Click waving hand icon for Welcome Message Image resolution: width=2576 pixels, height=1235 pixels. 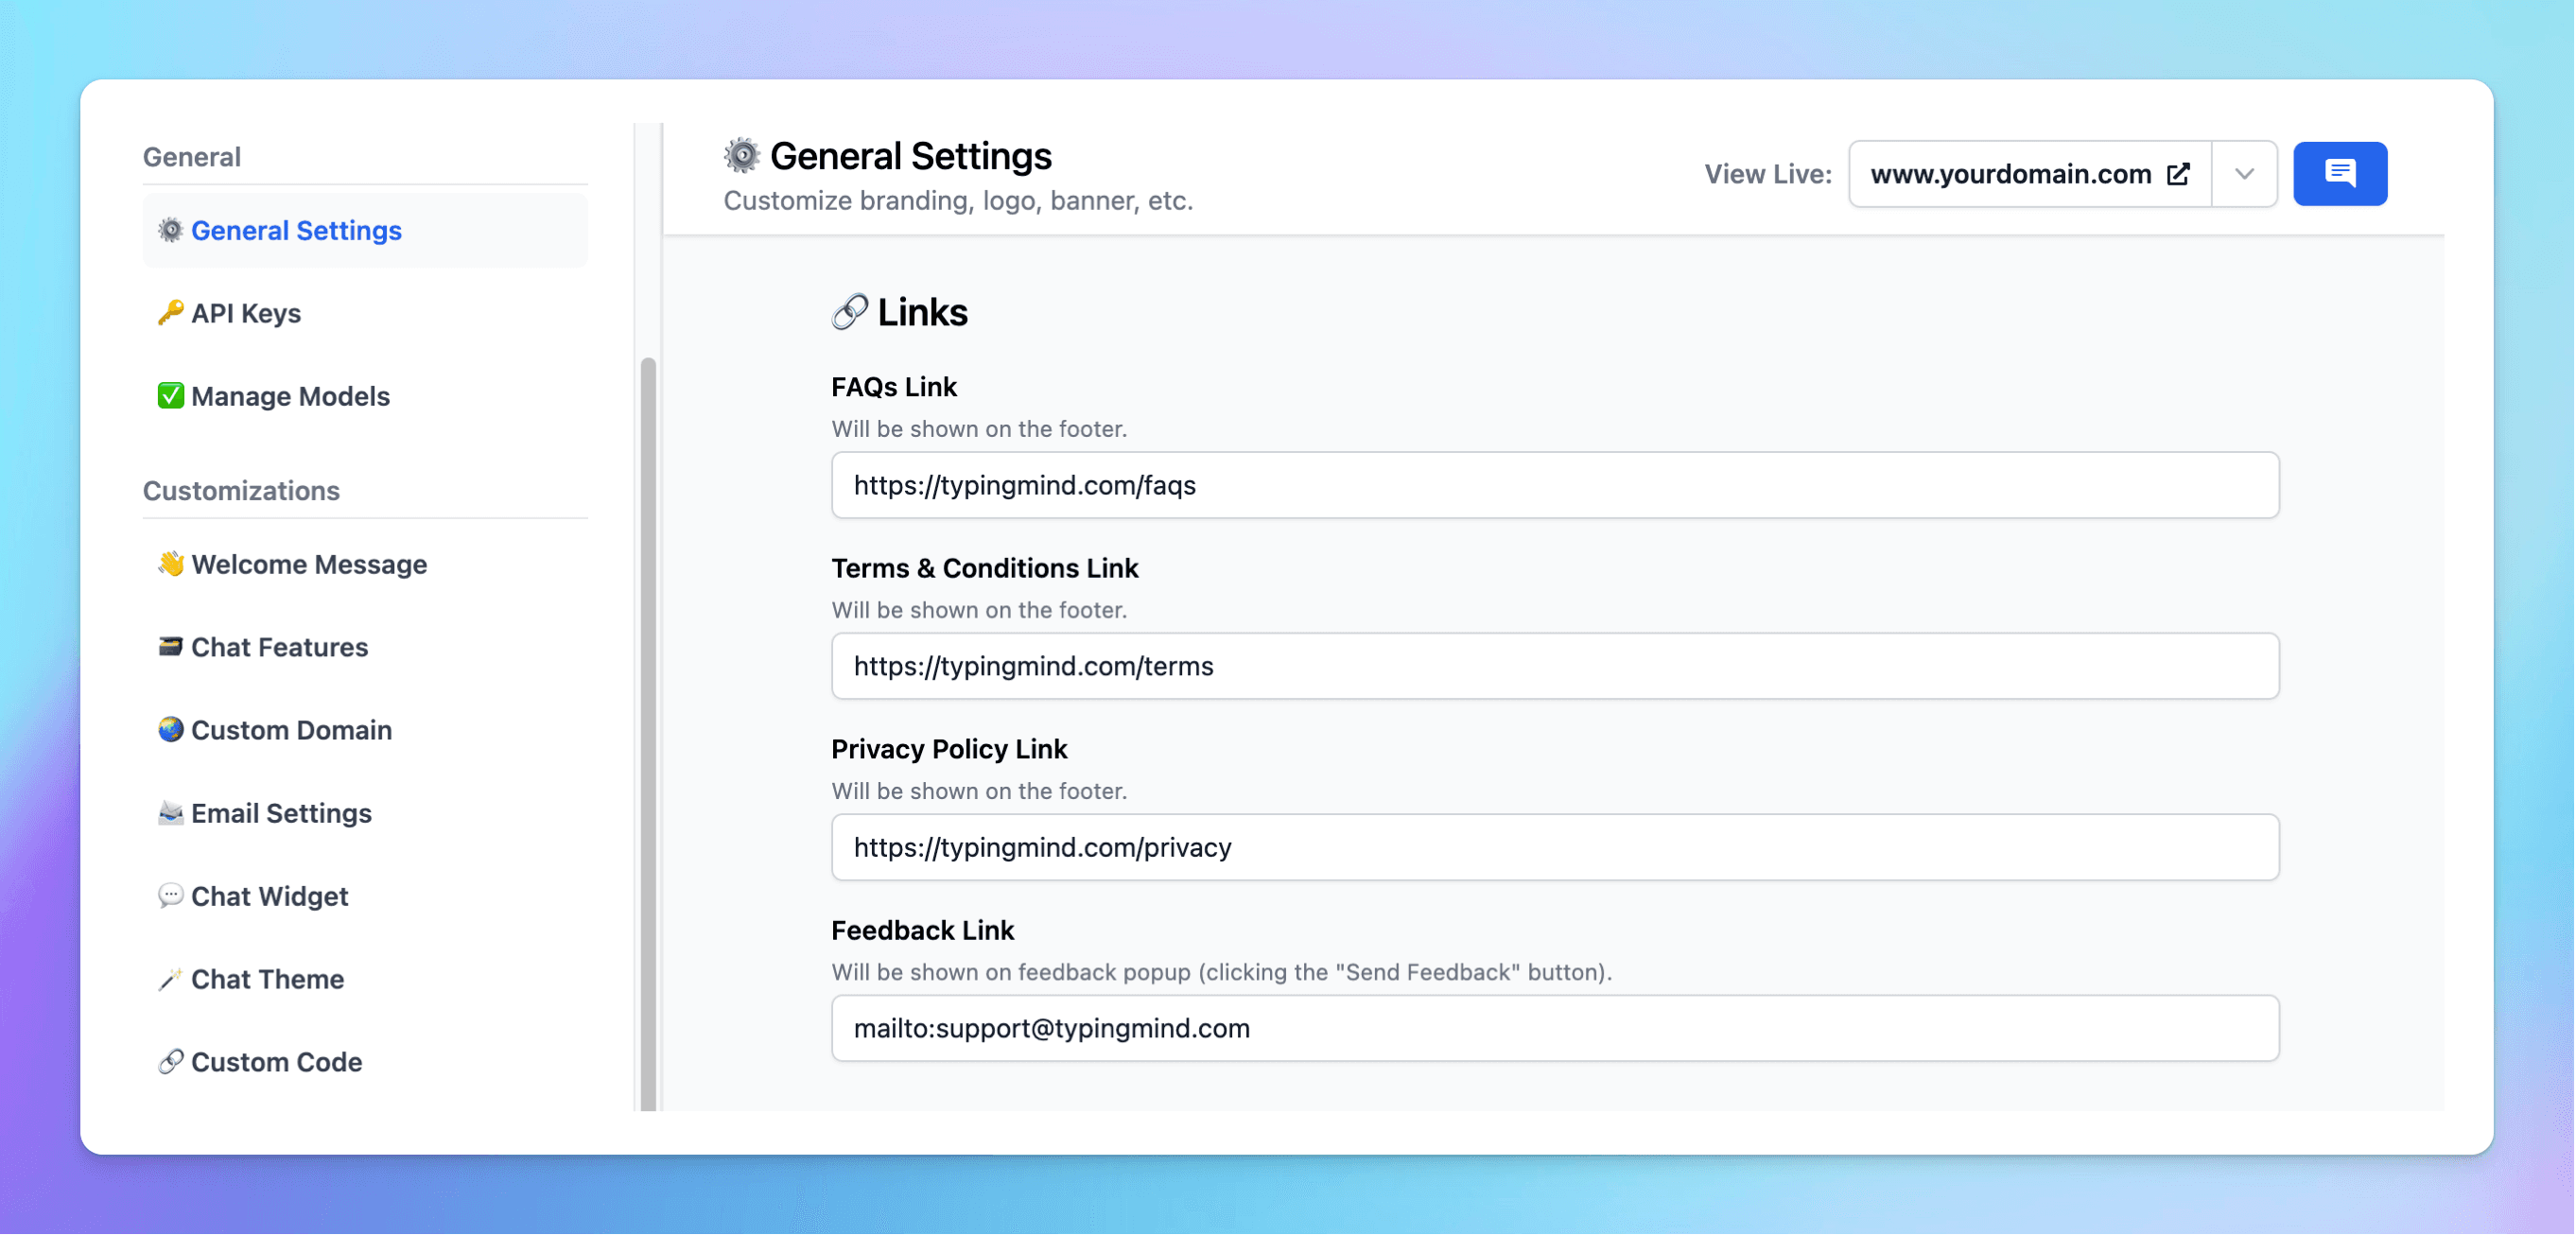170,564
